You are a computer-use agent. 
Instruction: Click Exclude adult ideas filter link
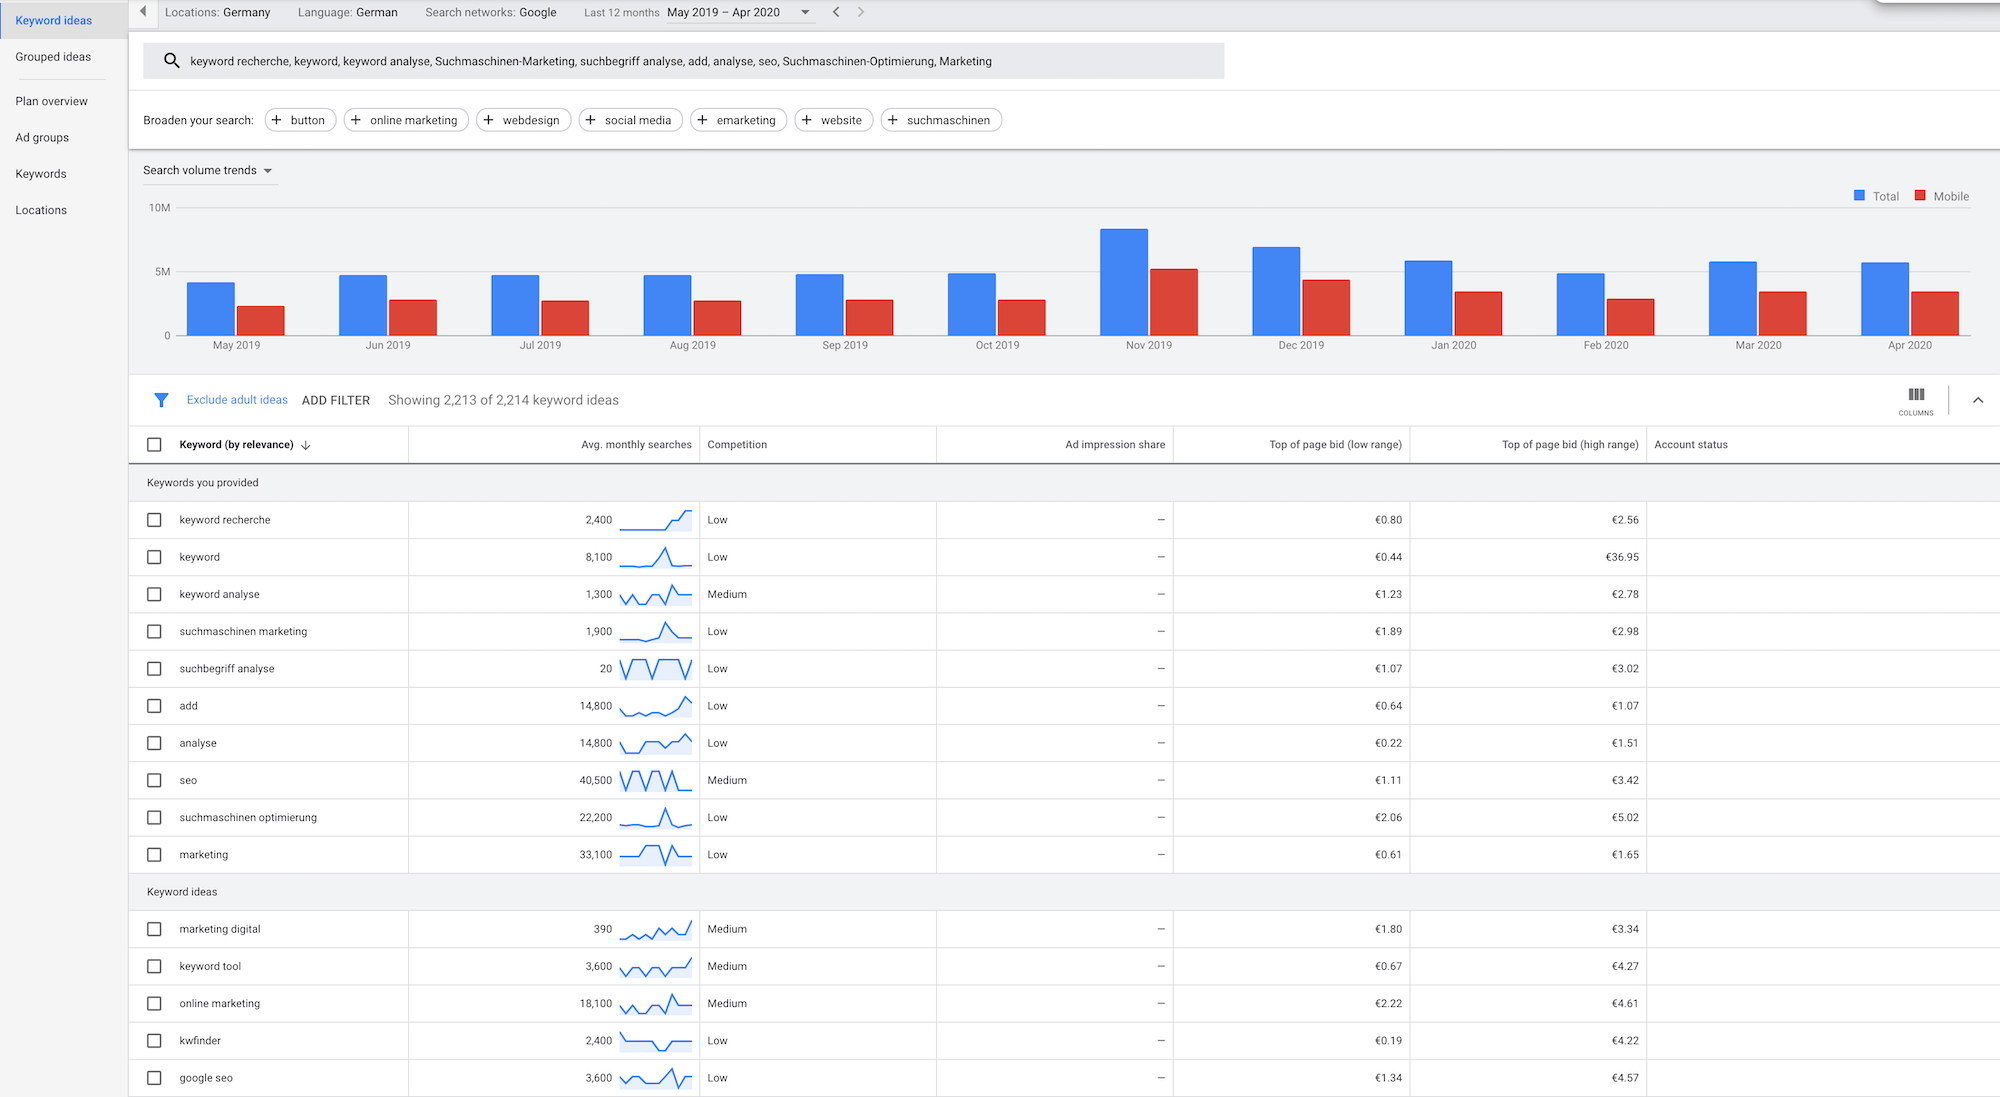237,400
